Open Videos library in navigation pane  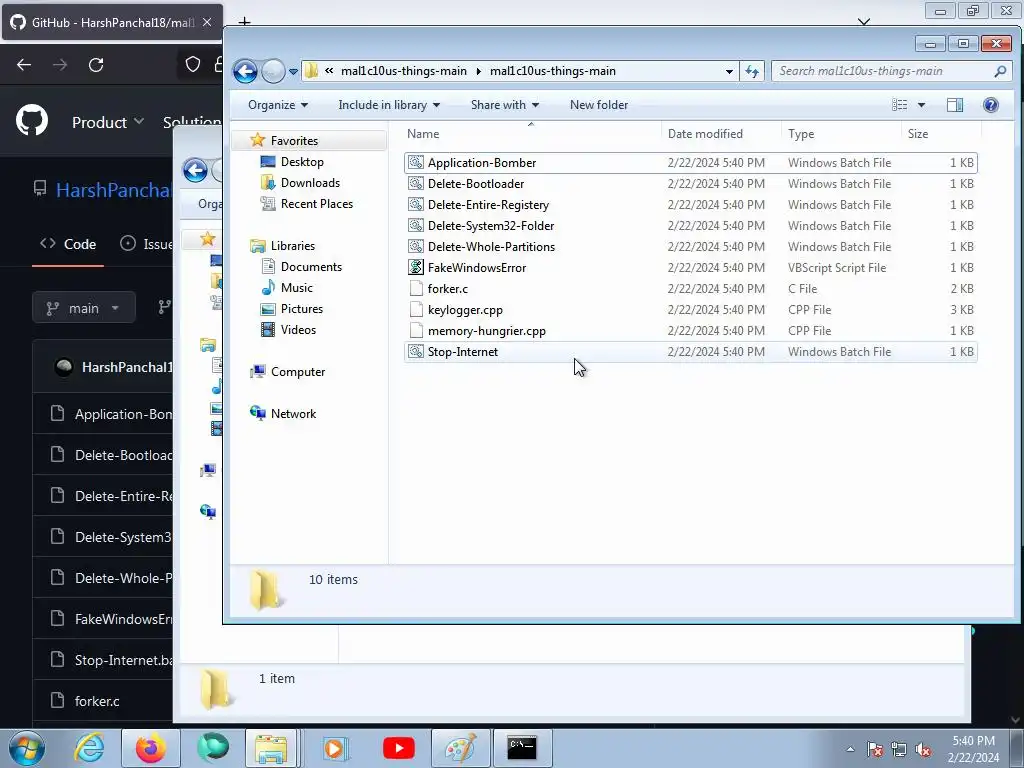[x=298, y=330]
